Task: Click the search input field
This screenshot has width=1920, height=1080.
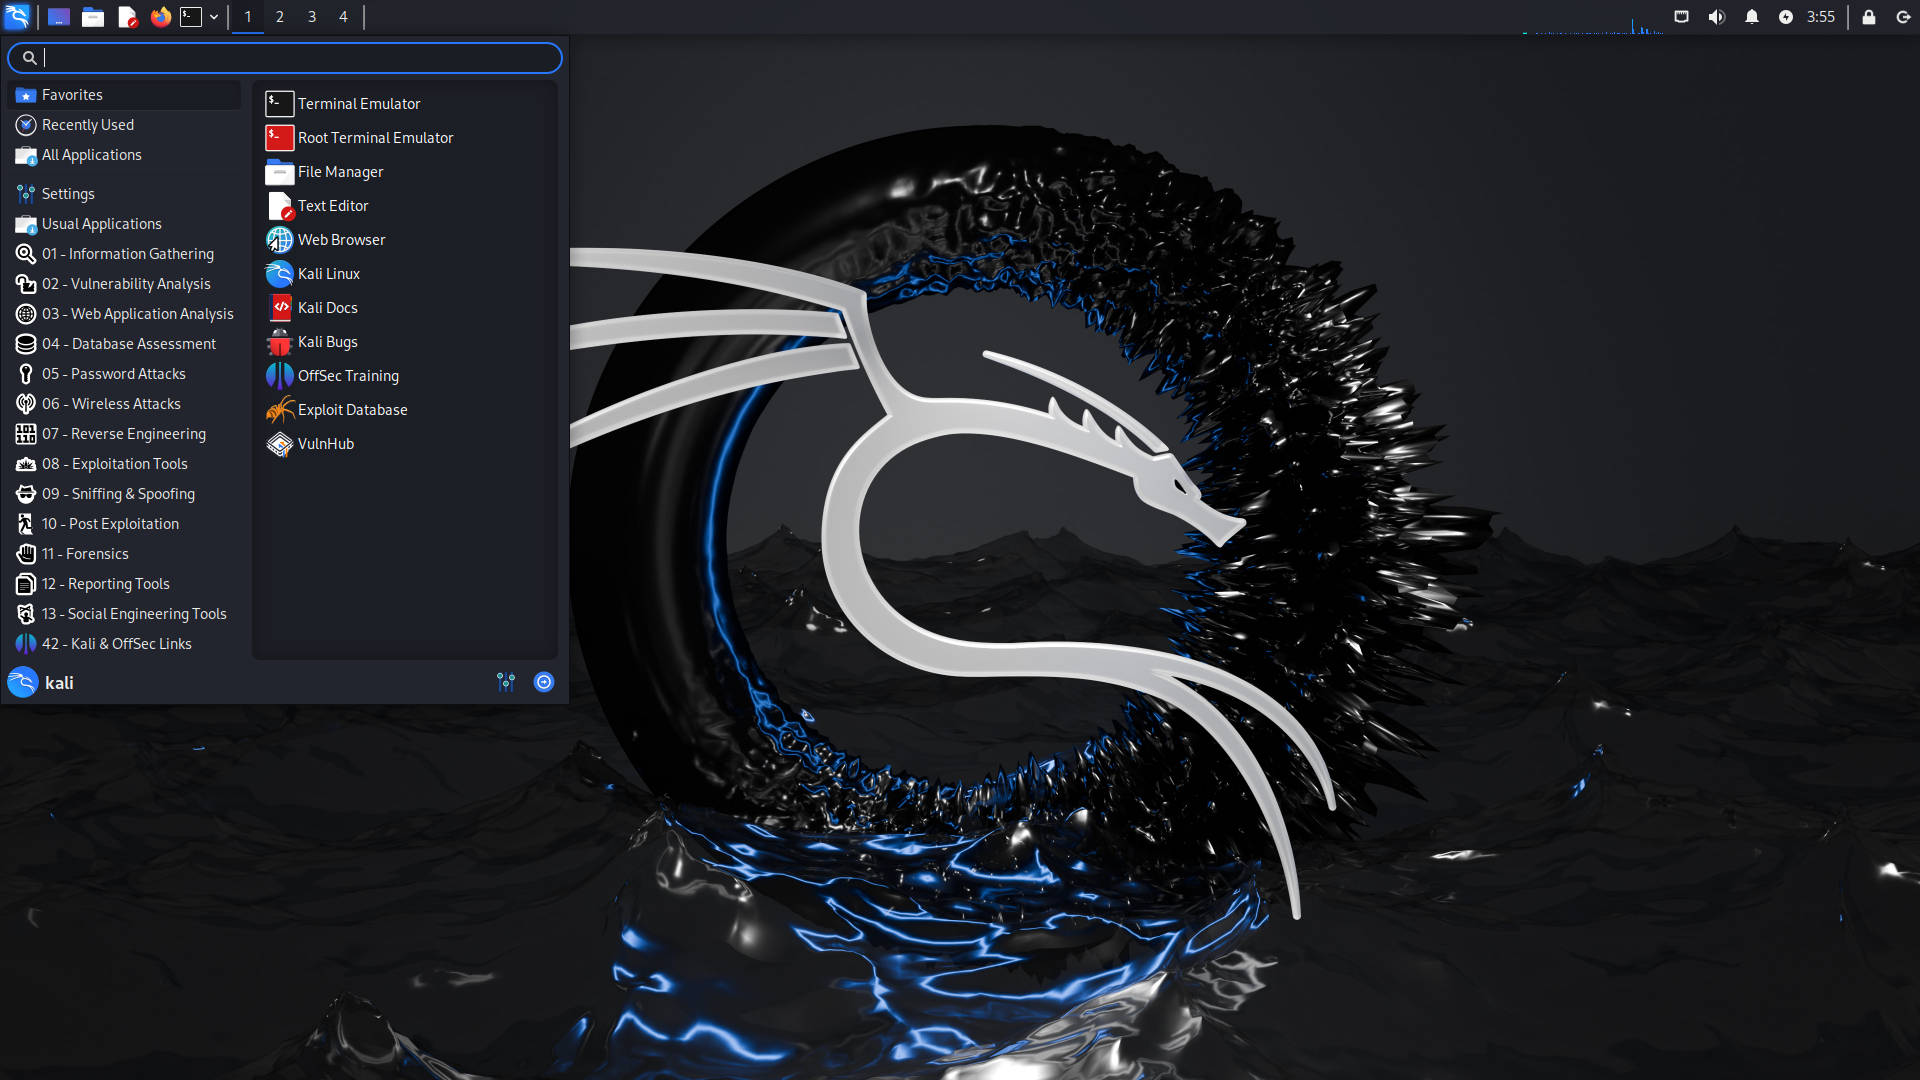Action: (285, 57)
